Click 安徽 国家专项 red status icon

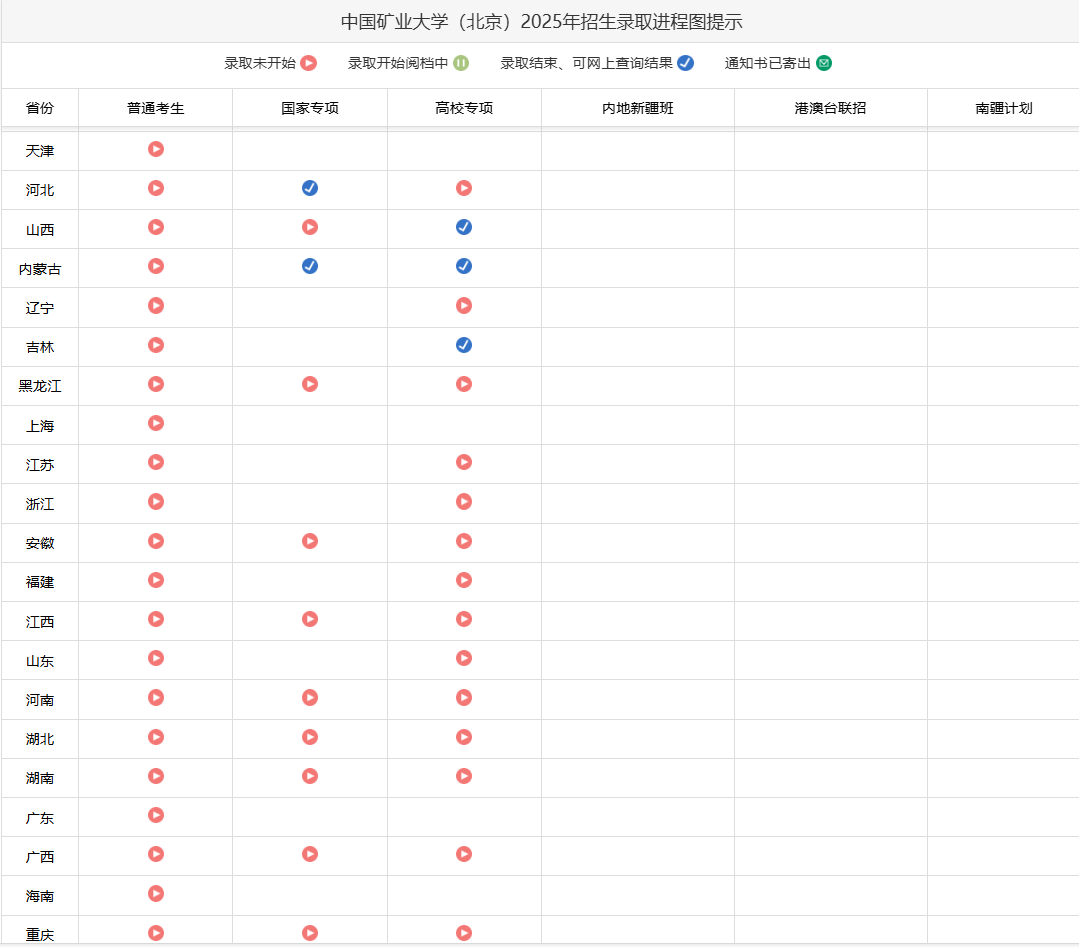(310, 541)
